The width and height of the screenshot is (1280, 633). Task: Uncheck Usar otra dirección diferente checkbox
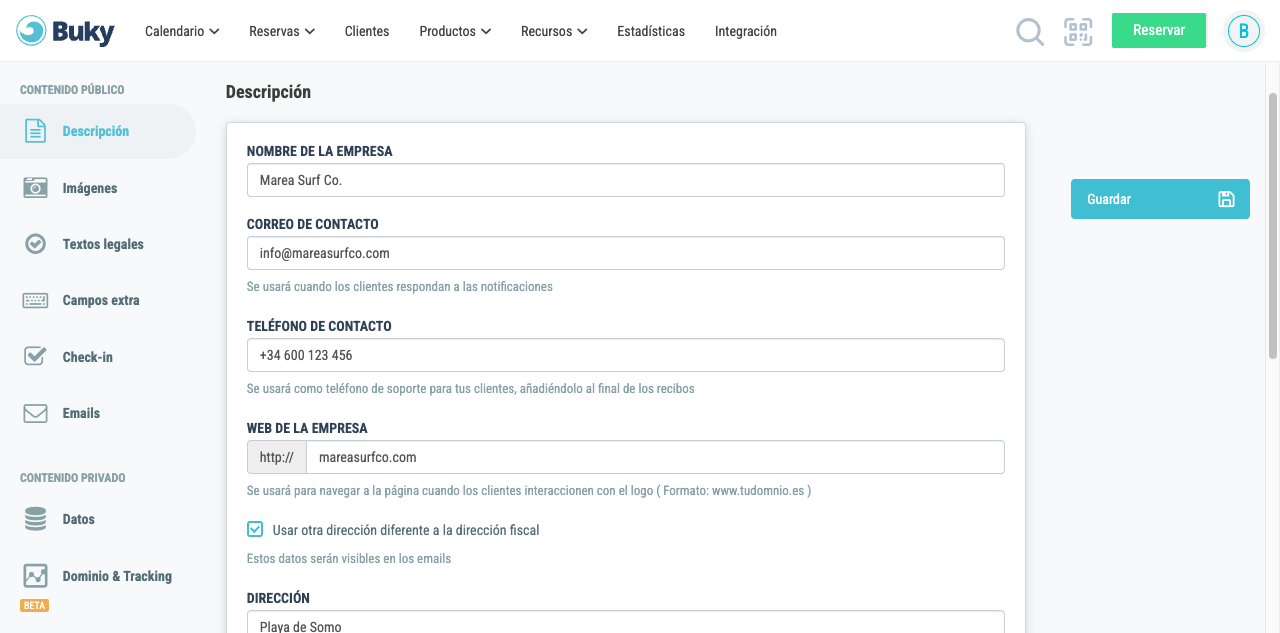point(255,529)
